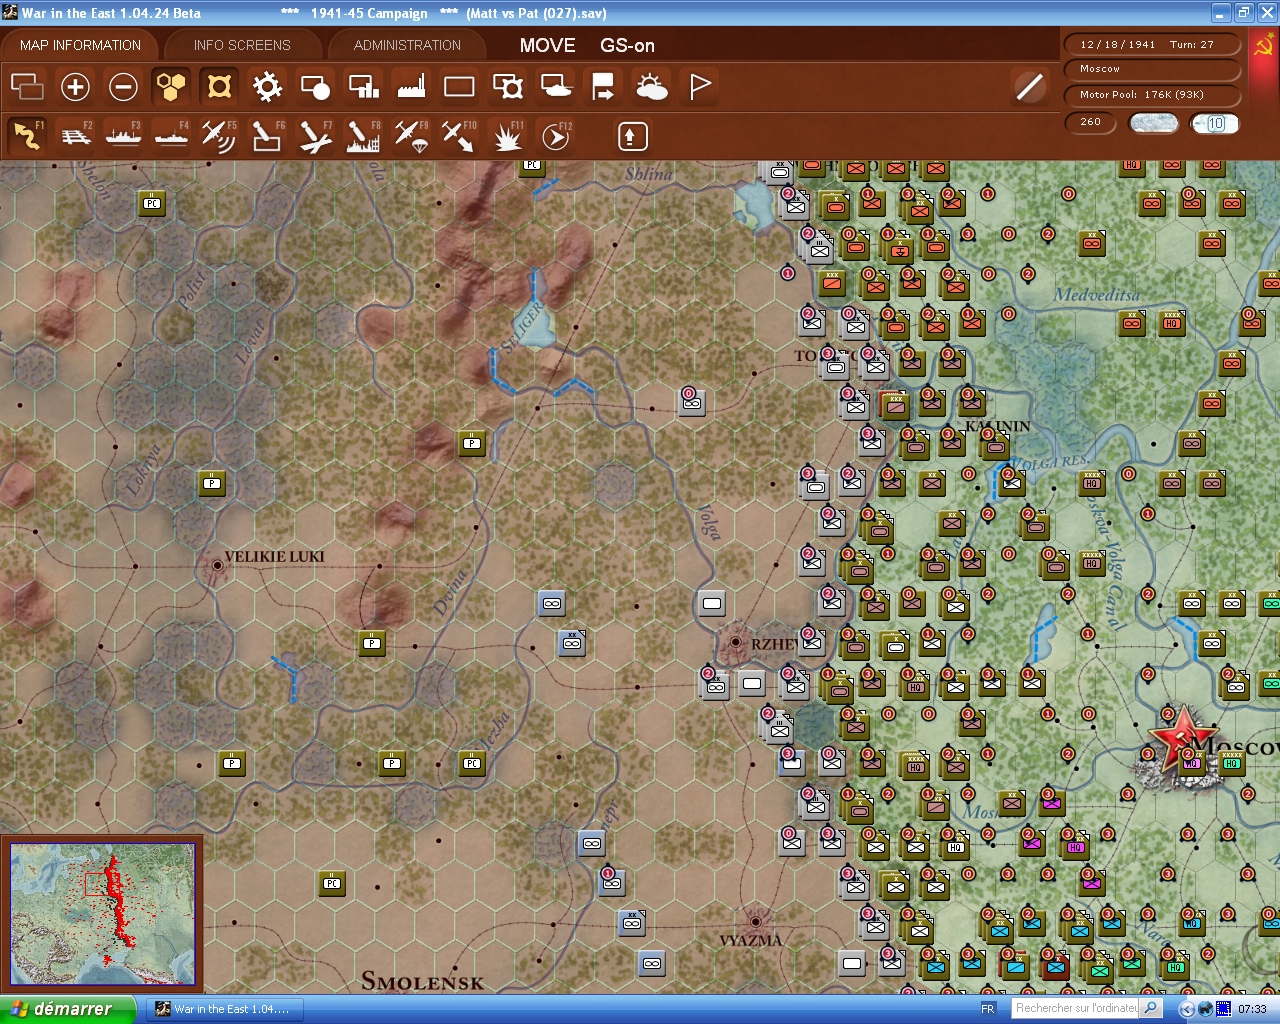Show weather with sun and cloud icon
1280x1024 pixels.
pyautogui.click(x=651, y=87)
